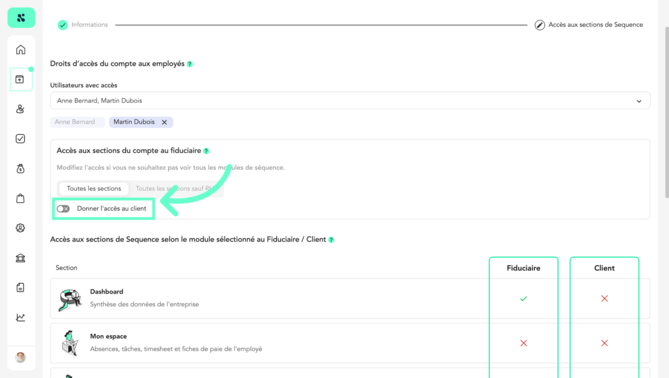Screen dimensions: 669x378
Task: Click the green Sequence logo icon
Action: click(21, 18)
